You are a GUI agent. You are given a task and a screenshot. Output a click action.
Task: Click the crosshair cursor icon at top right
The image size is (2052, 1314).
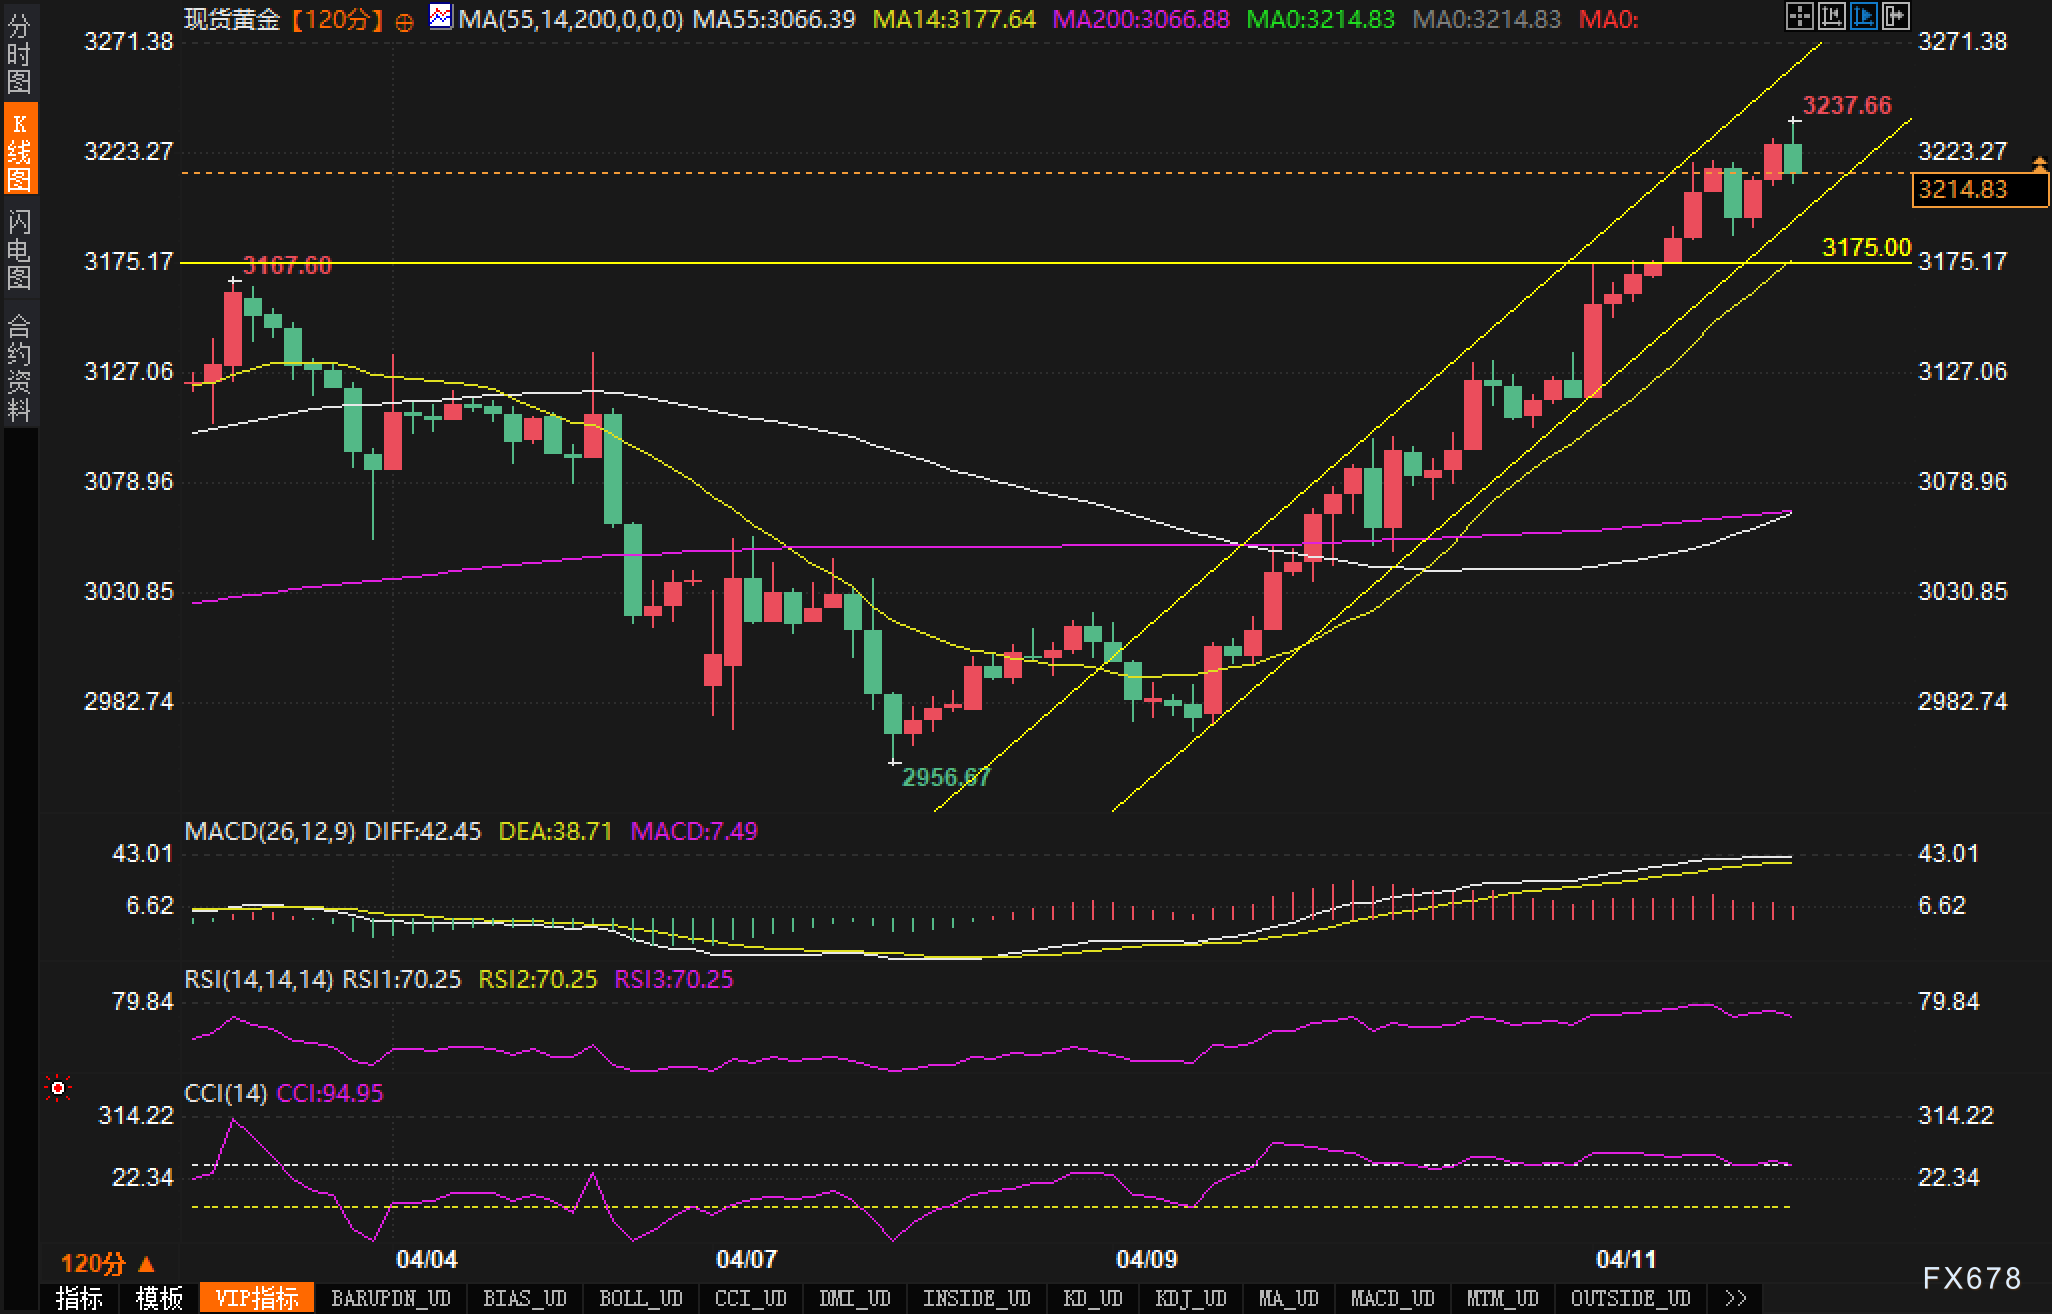click(1799, 16)
